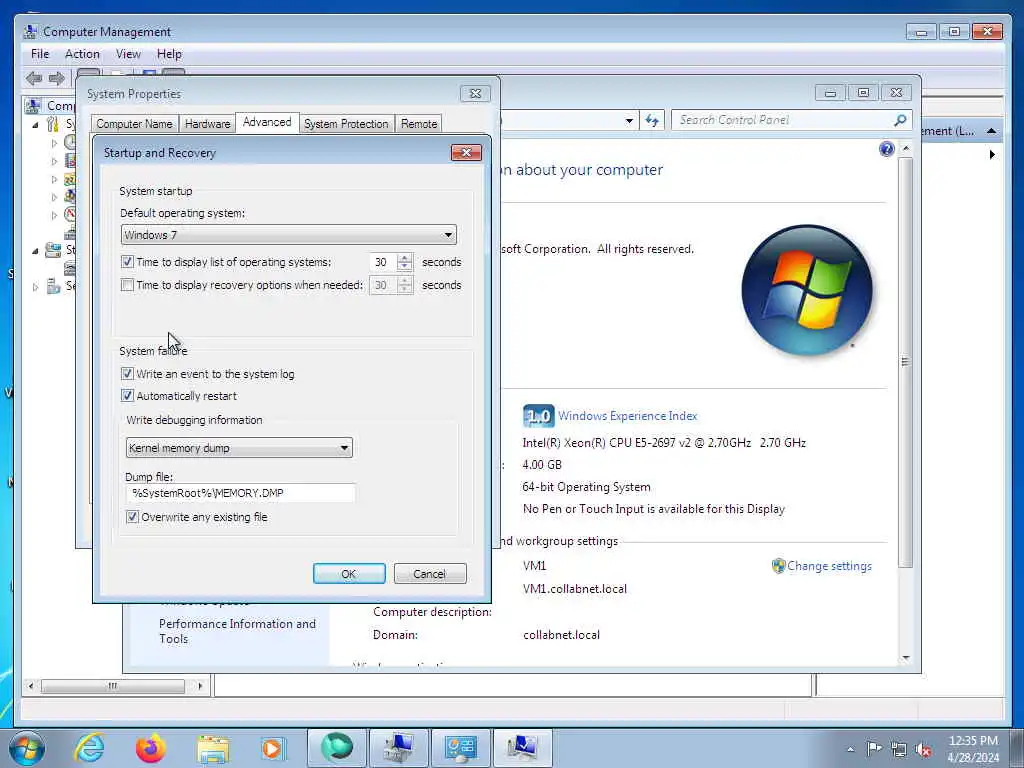Click the Back arrow in Computer Management toolbar
This screenshot has height=768, width=1024.
click(x=34, y=78)
